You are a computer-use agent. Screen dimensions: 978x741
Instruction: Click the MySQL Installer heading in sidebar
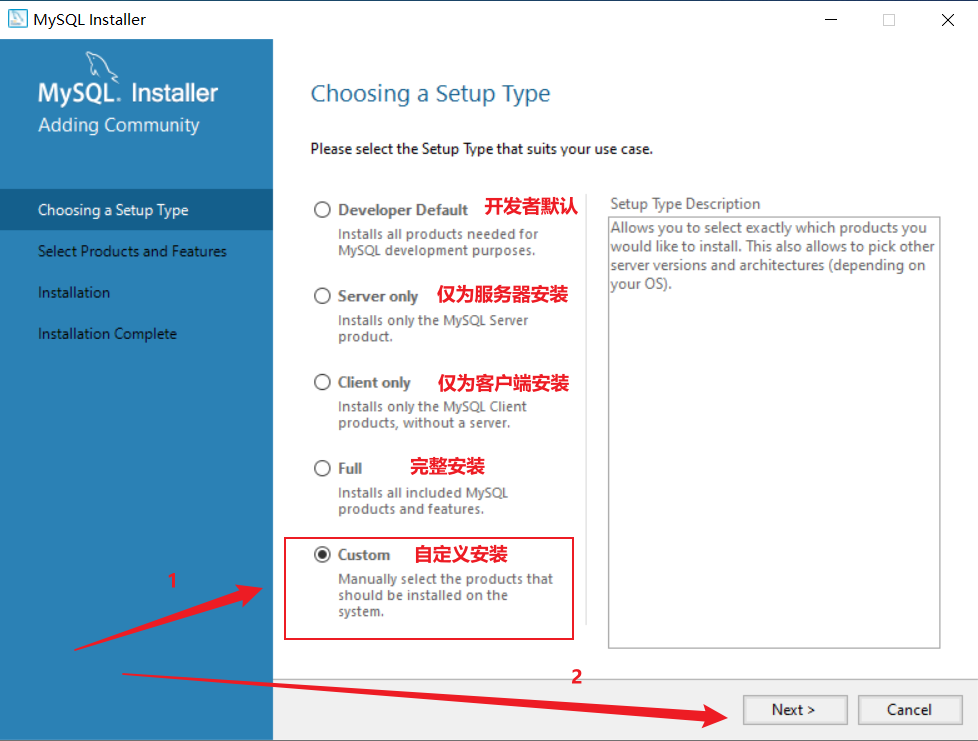click(x=128, y=93)
